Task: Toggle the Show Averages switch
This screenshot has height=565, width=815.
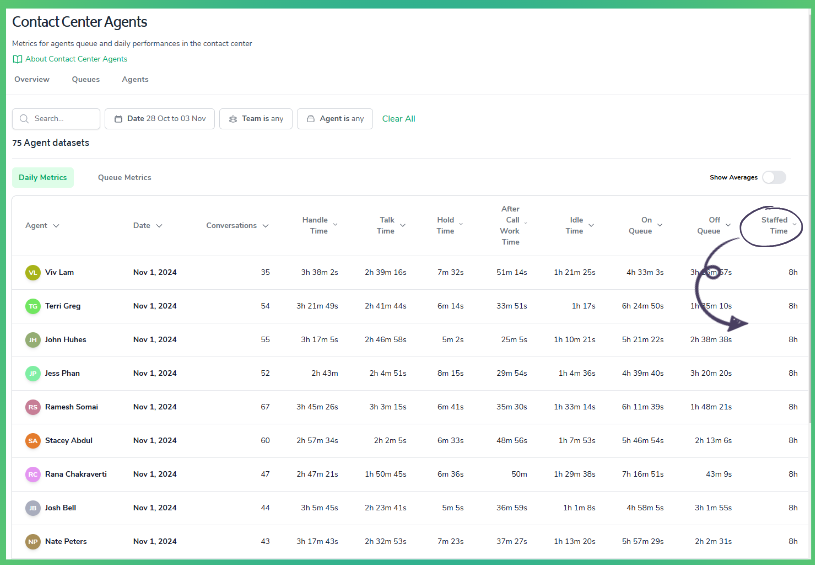Action: tap(773, 177)
